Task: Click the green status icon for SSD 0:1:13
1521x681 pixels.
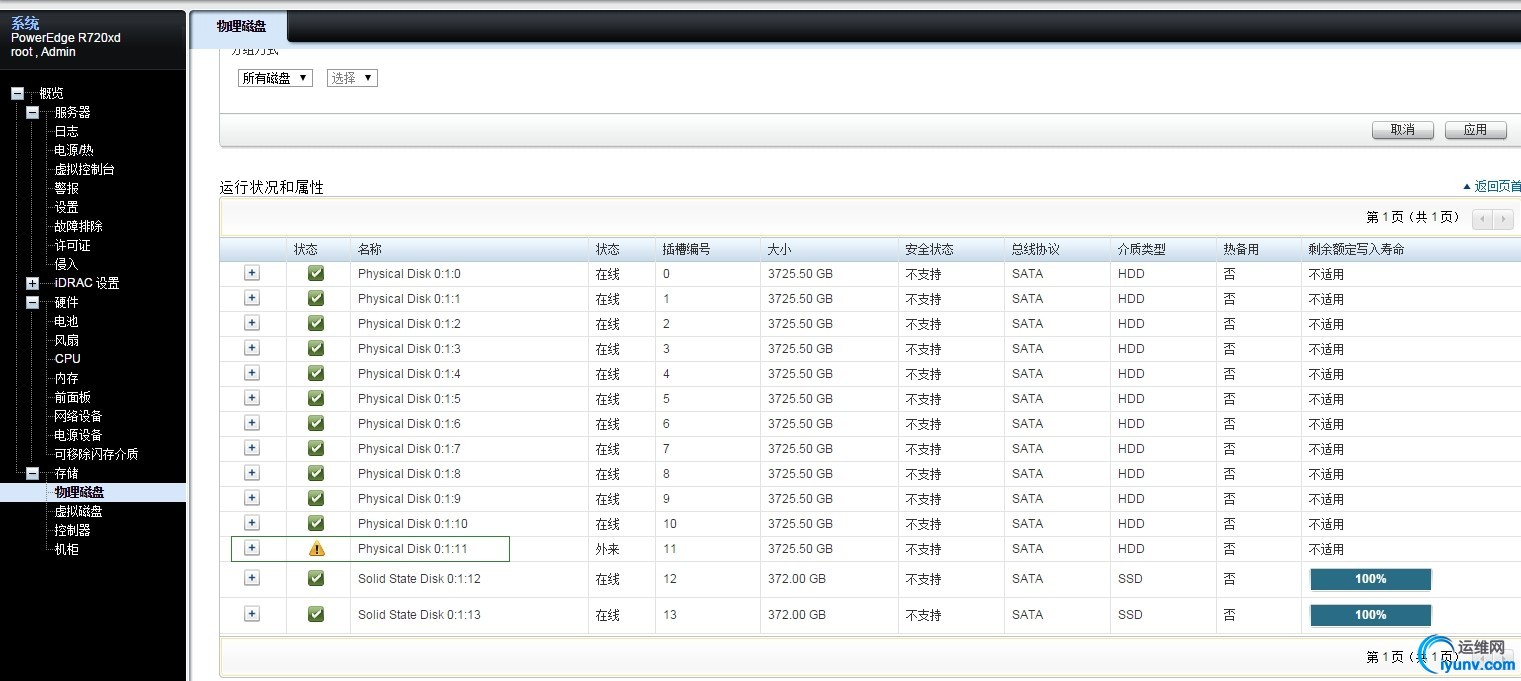Action: tap(316, 614)
